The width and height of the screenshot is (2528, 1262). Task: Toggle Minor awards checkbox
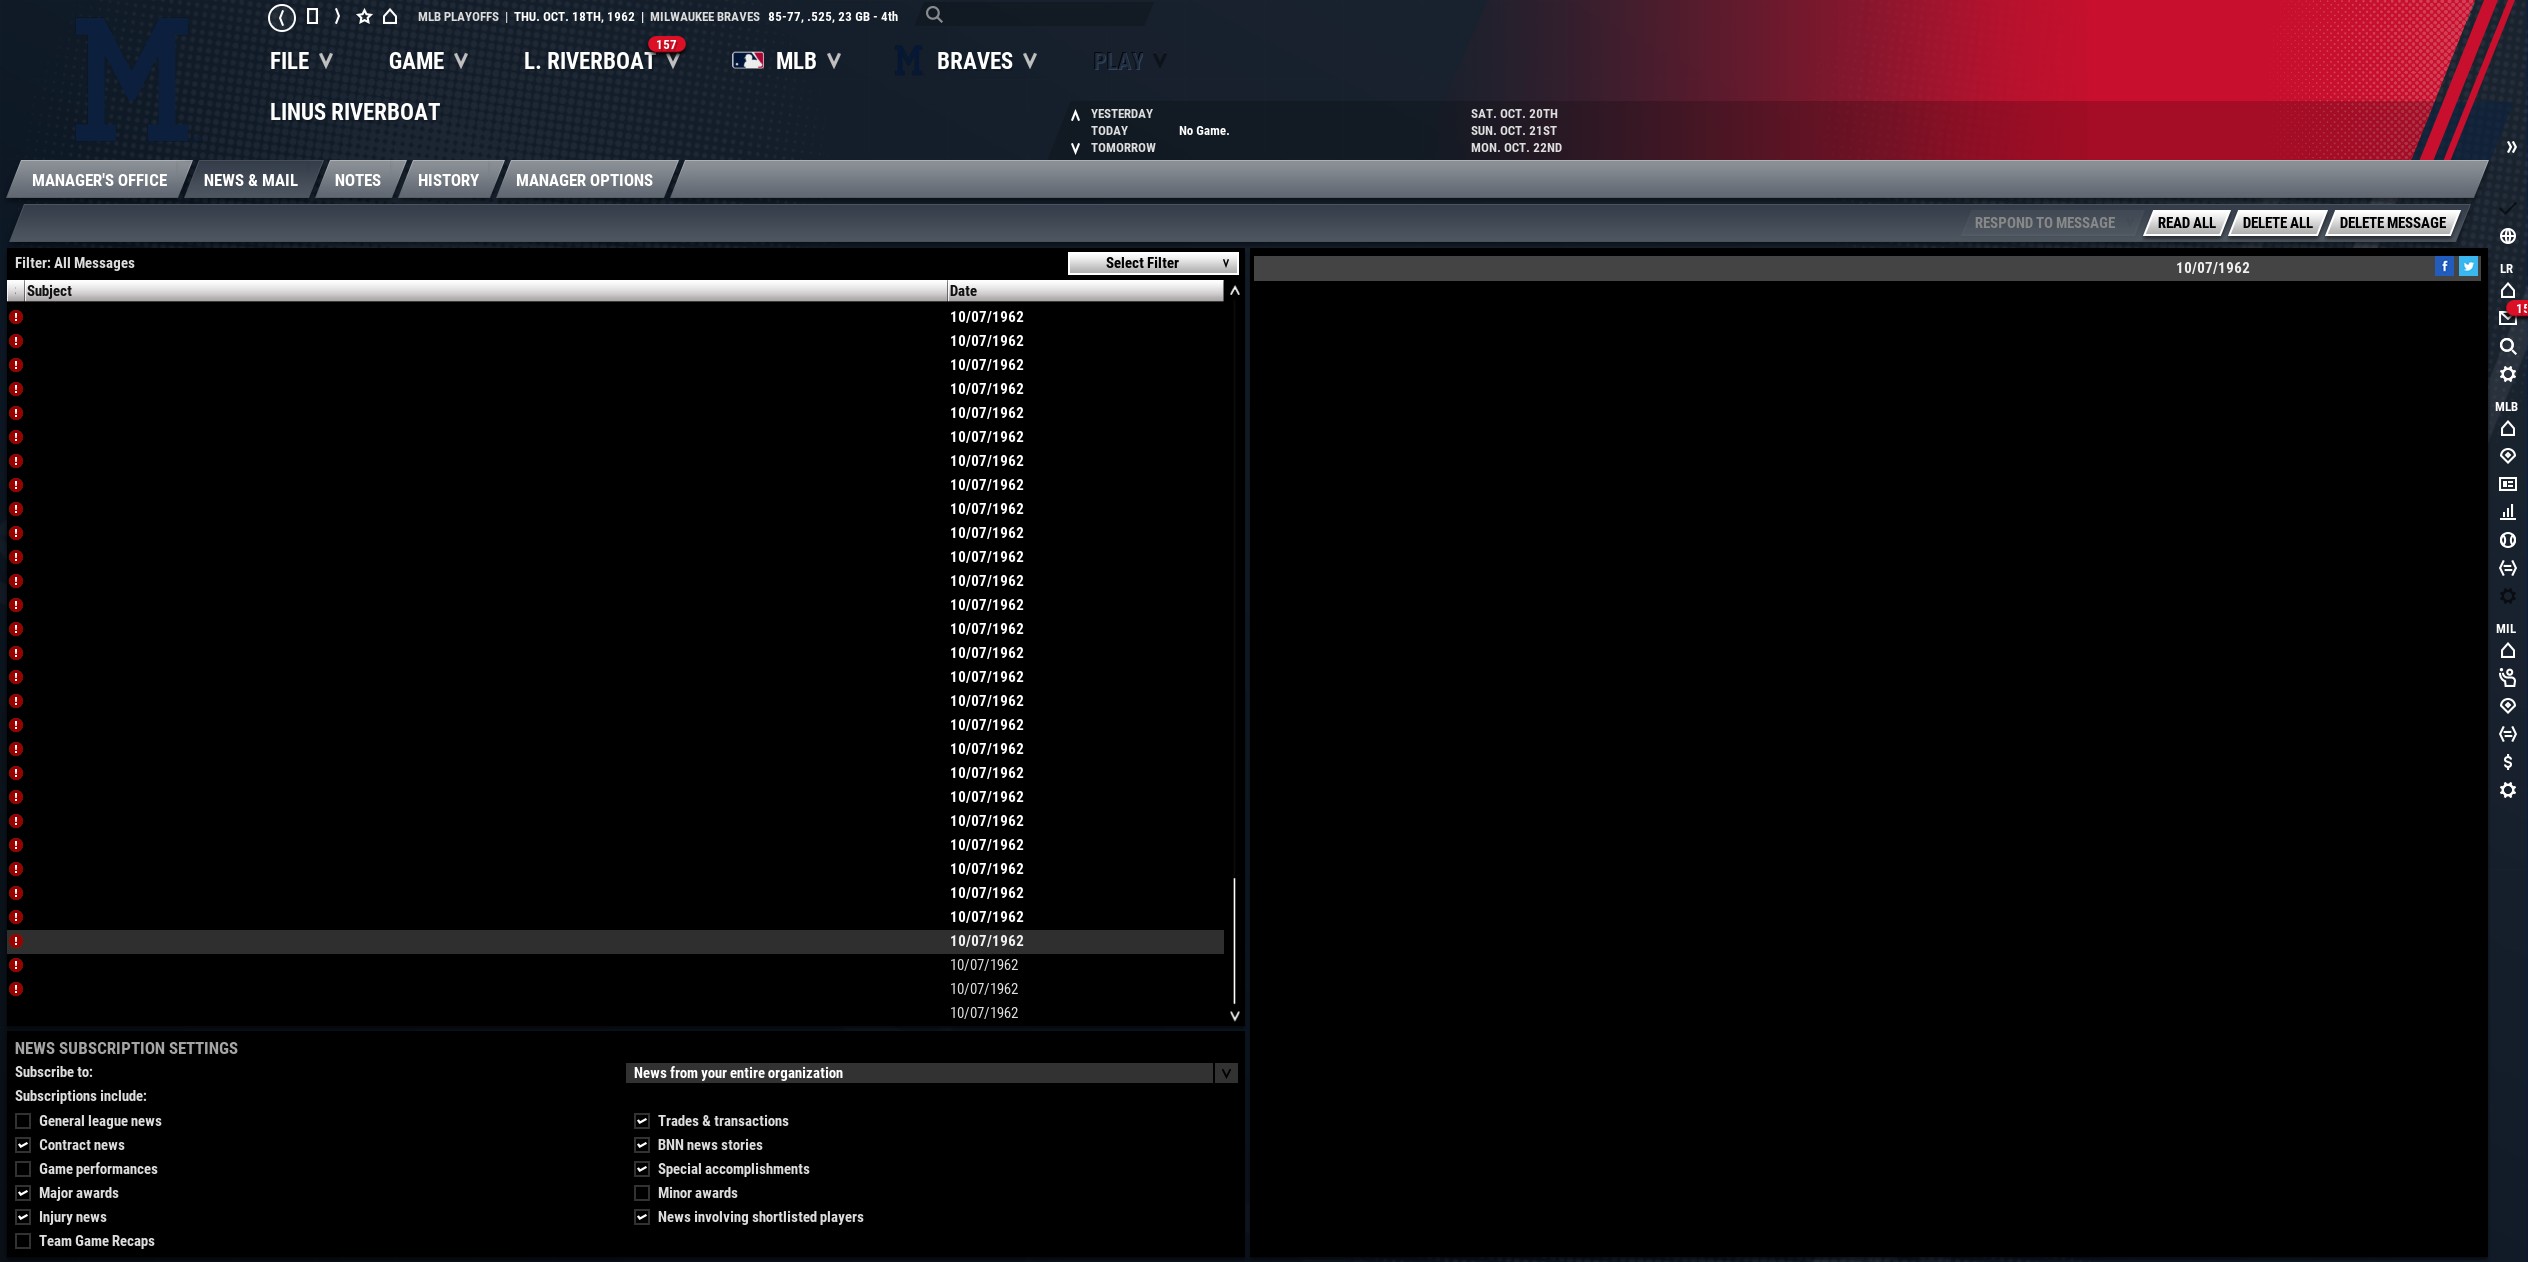[x=642, y=1193]
